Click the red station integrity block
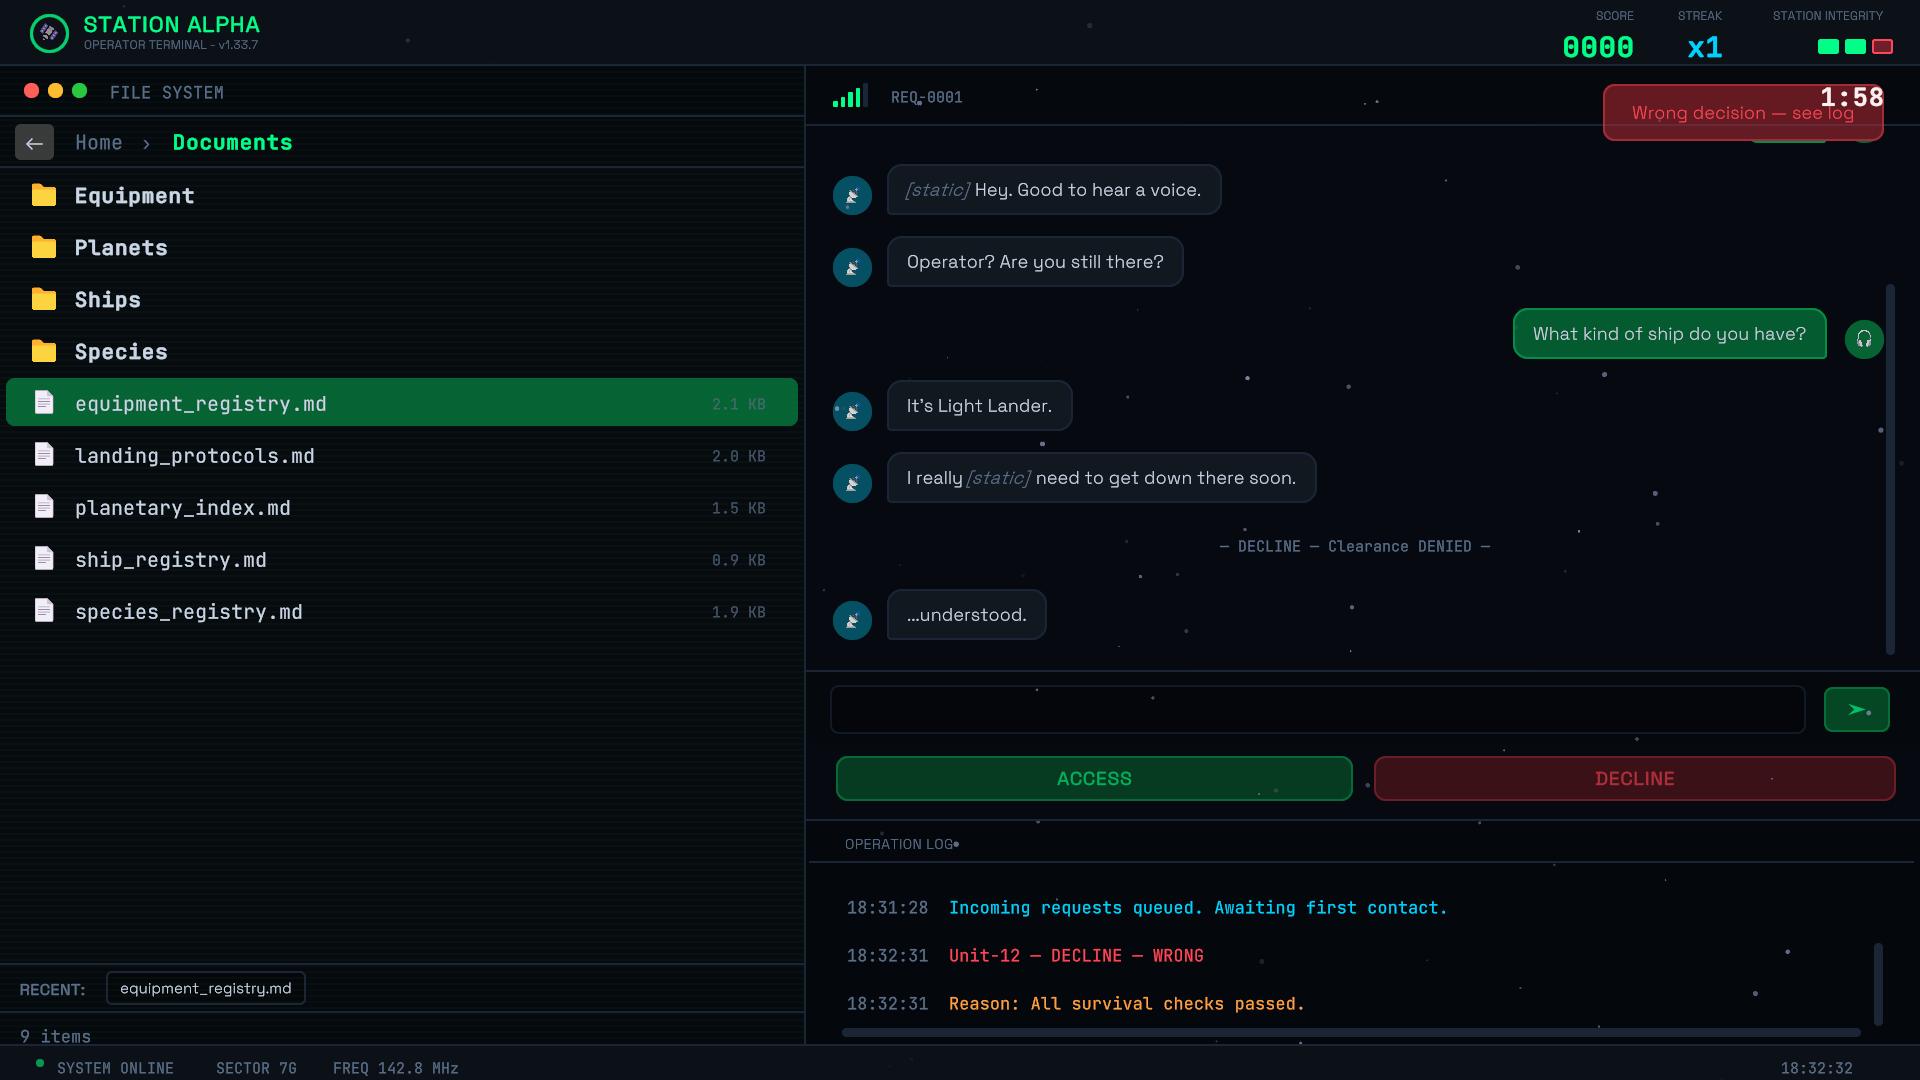The width and height of the screenshot is (1920, 1080). (1882, 46)
